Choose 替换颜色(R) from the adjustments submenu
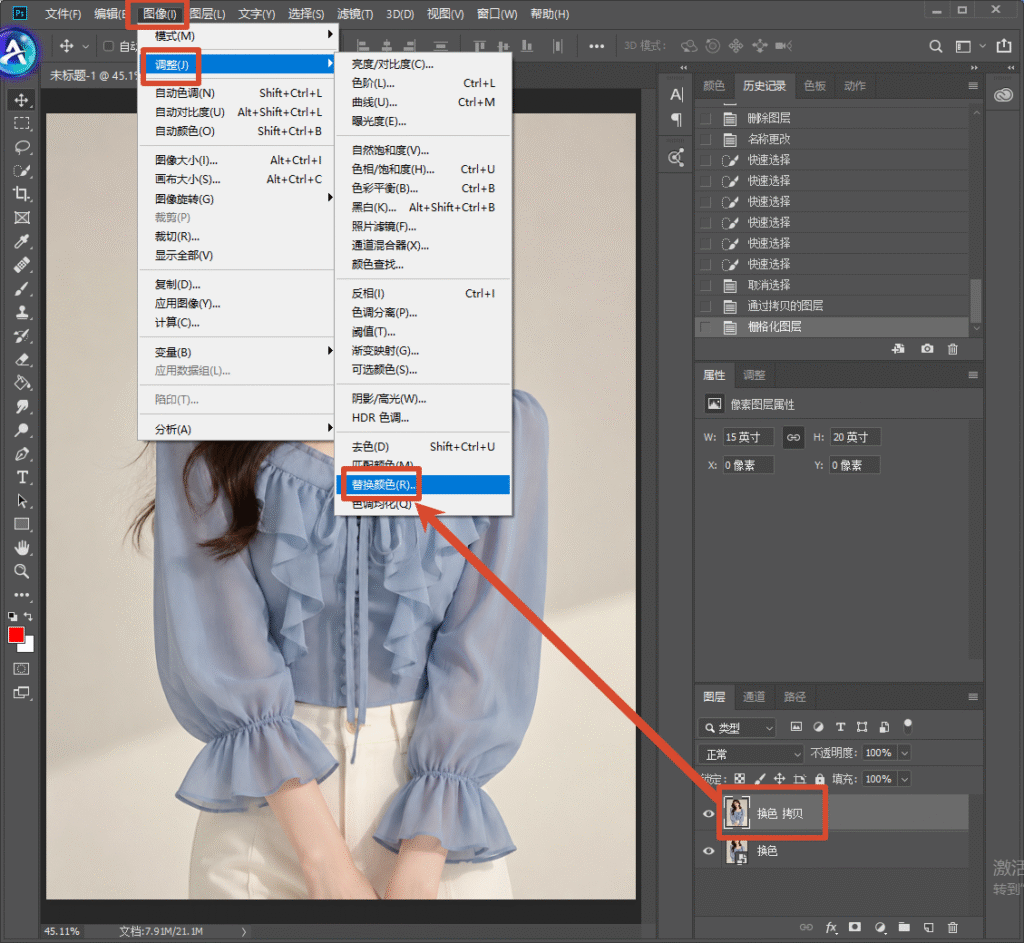 click(423, 485)
